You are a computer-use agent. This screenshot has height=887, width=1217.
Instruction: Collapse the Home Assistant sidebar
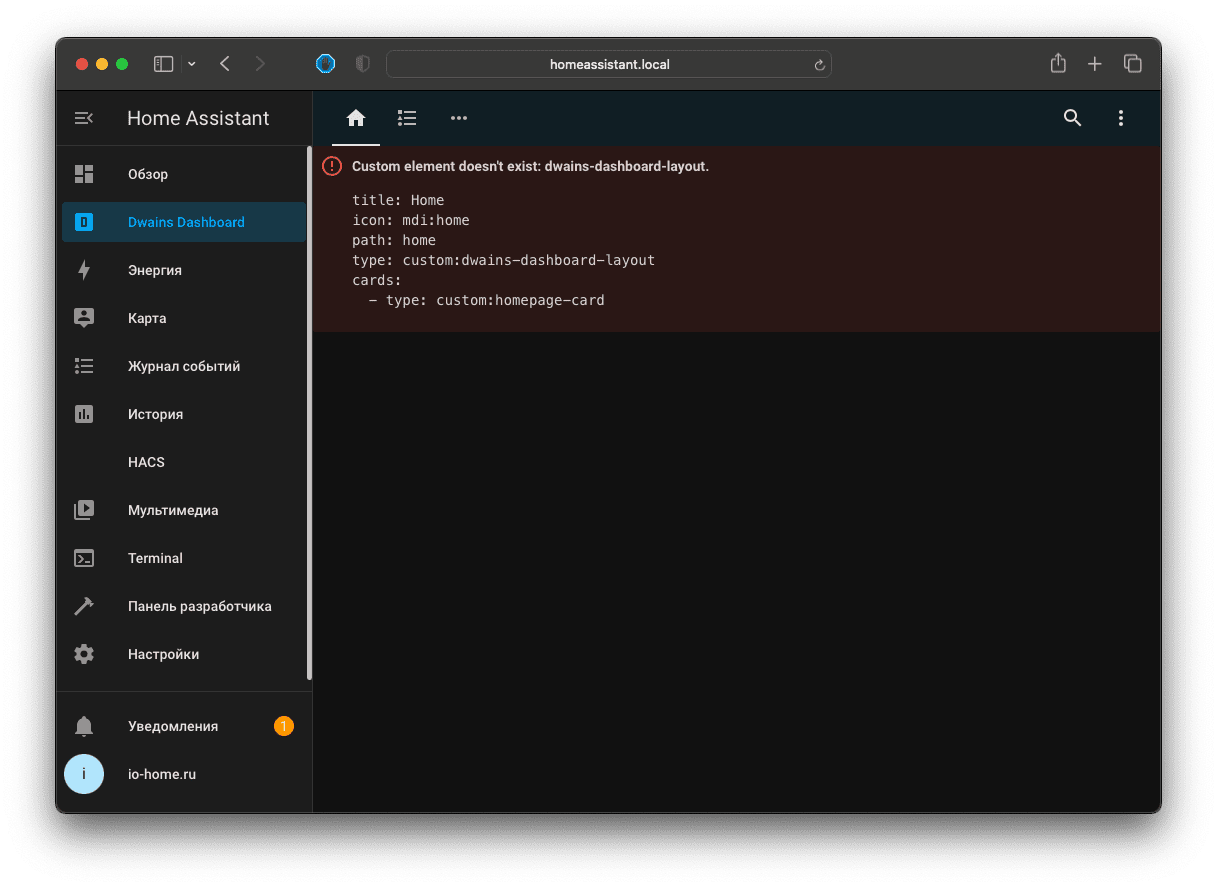click(x=84, y=118)
